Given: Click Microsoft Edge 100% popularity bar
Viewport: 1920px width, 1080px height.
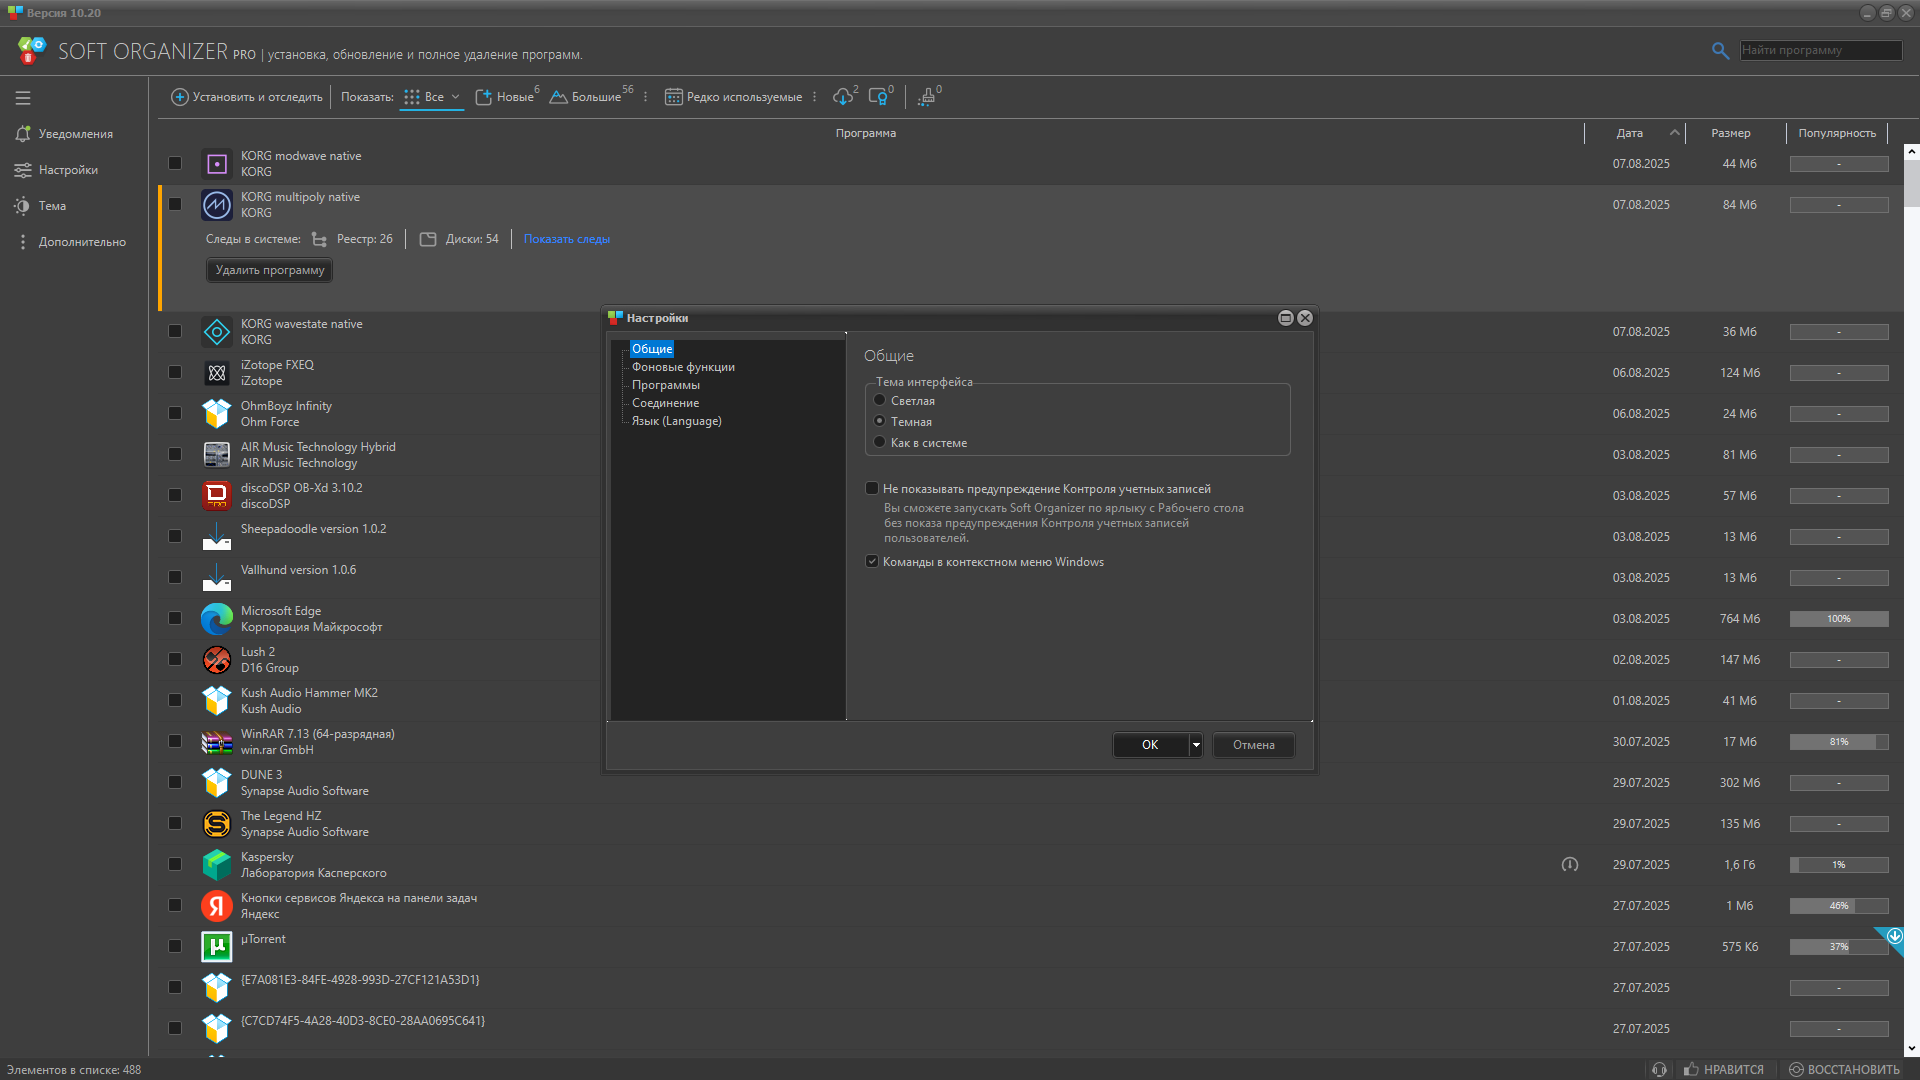Looking at the screenshot, I should [1839, 619].
